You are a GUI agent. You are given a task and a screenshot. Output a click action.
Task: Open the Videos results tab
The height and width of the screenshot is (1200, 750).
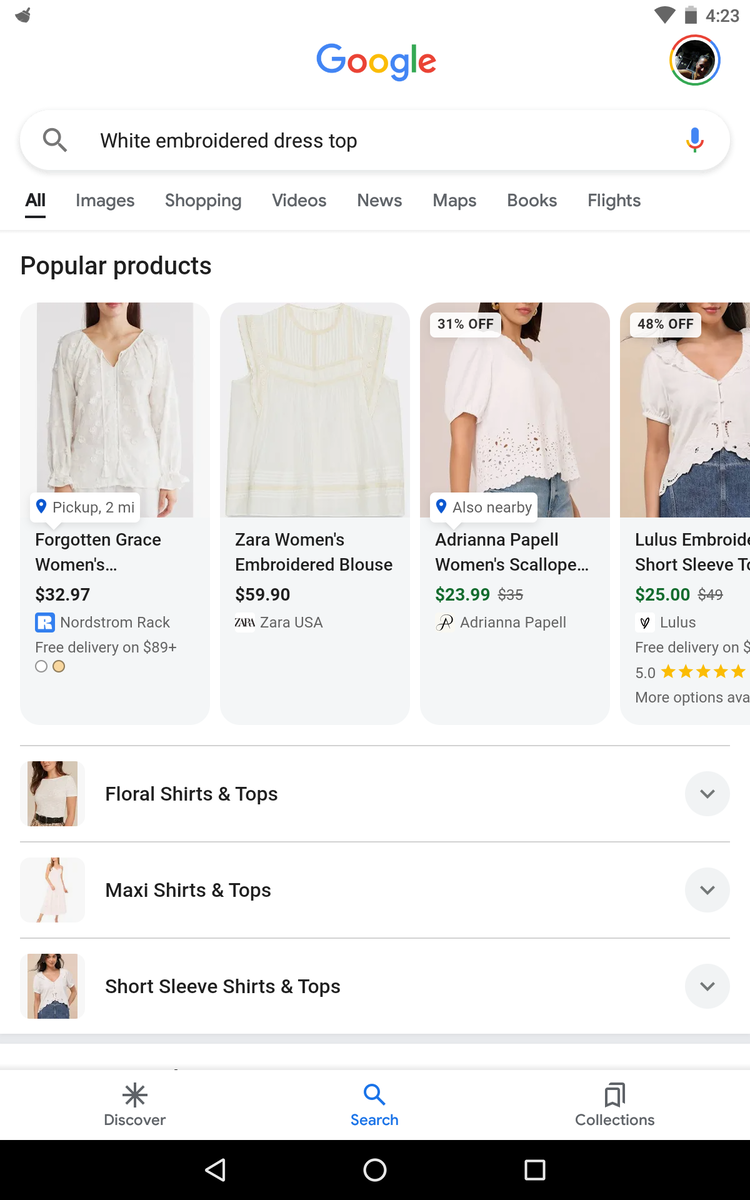pos(299,201)
